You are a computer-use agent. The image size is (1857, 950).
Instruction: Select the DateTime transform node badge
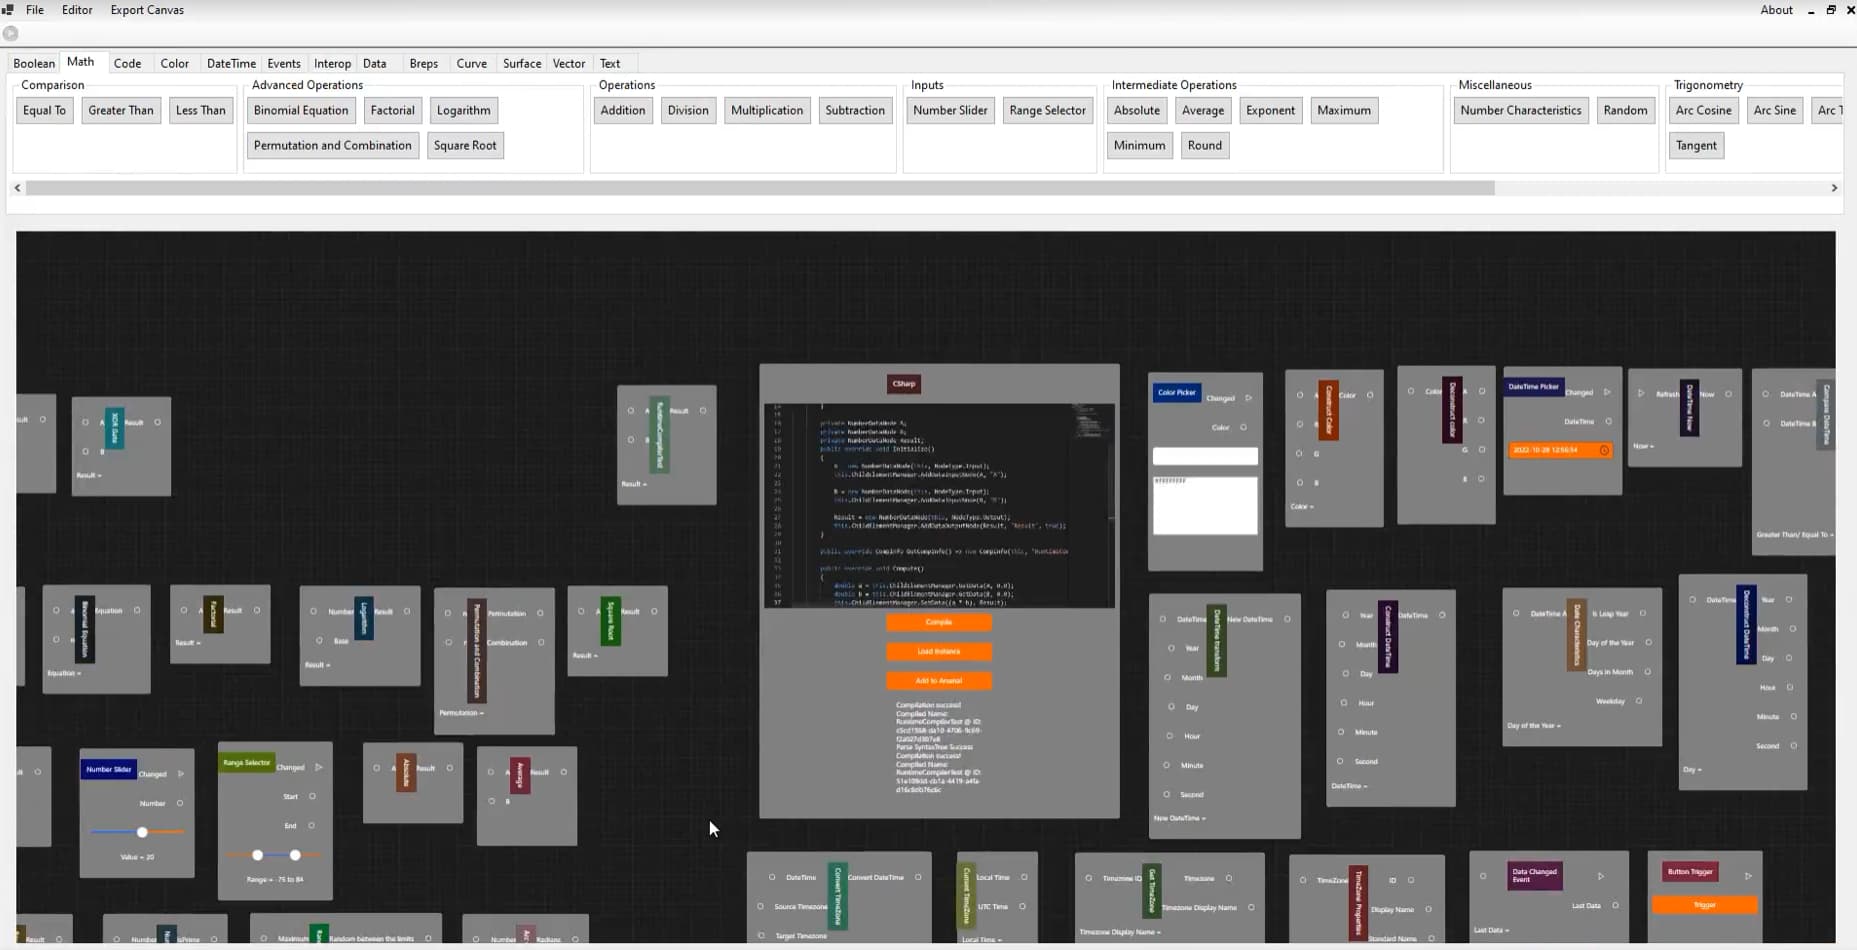coord(1216,640)
